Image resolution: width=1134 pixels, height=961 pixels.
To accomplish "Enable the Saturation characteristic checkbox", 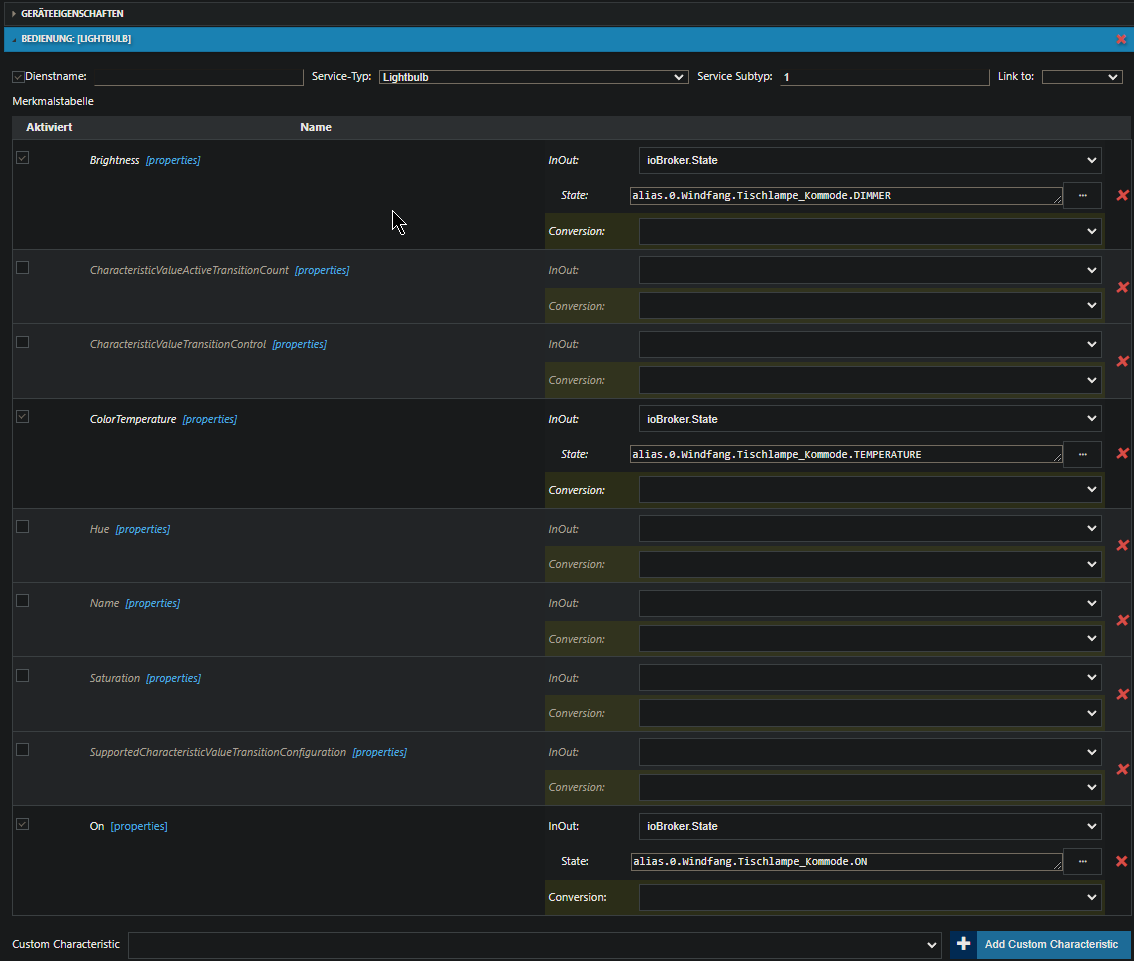I will coord(22,676).
